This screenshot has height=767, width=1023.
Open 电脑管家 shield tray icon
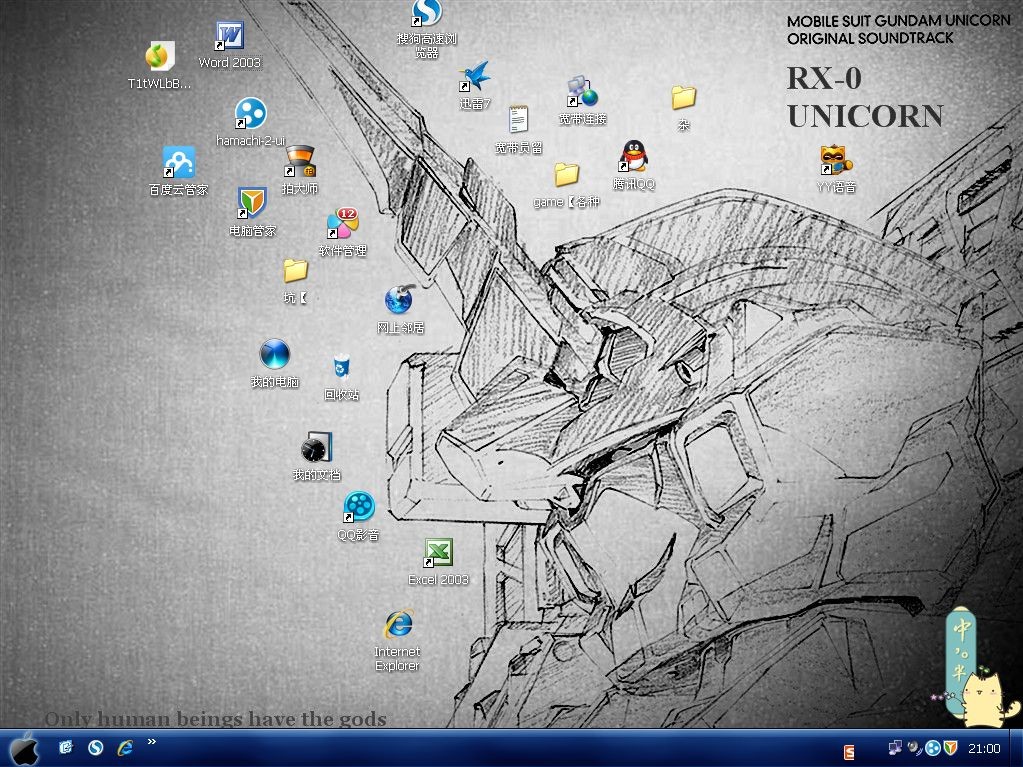pos(951,748)
